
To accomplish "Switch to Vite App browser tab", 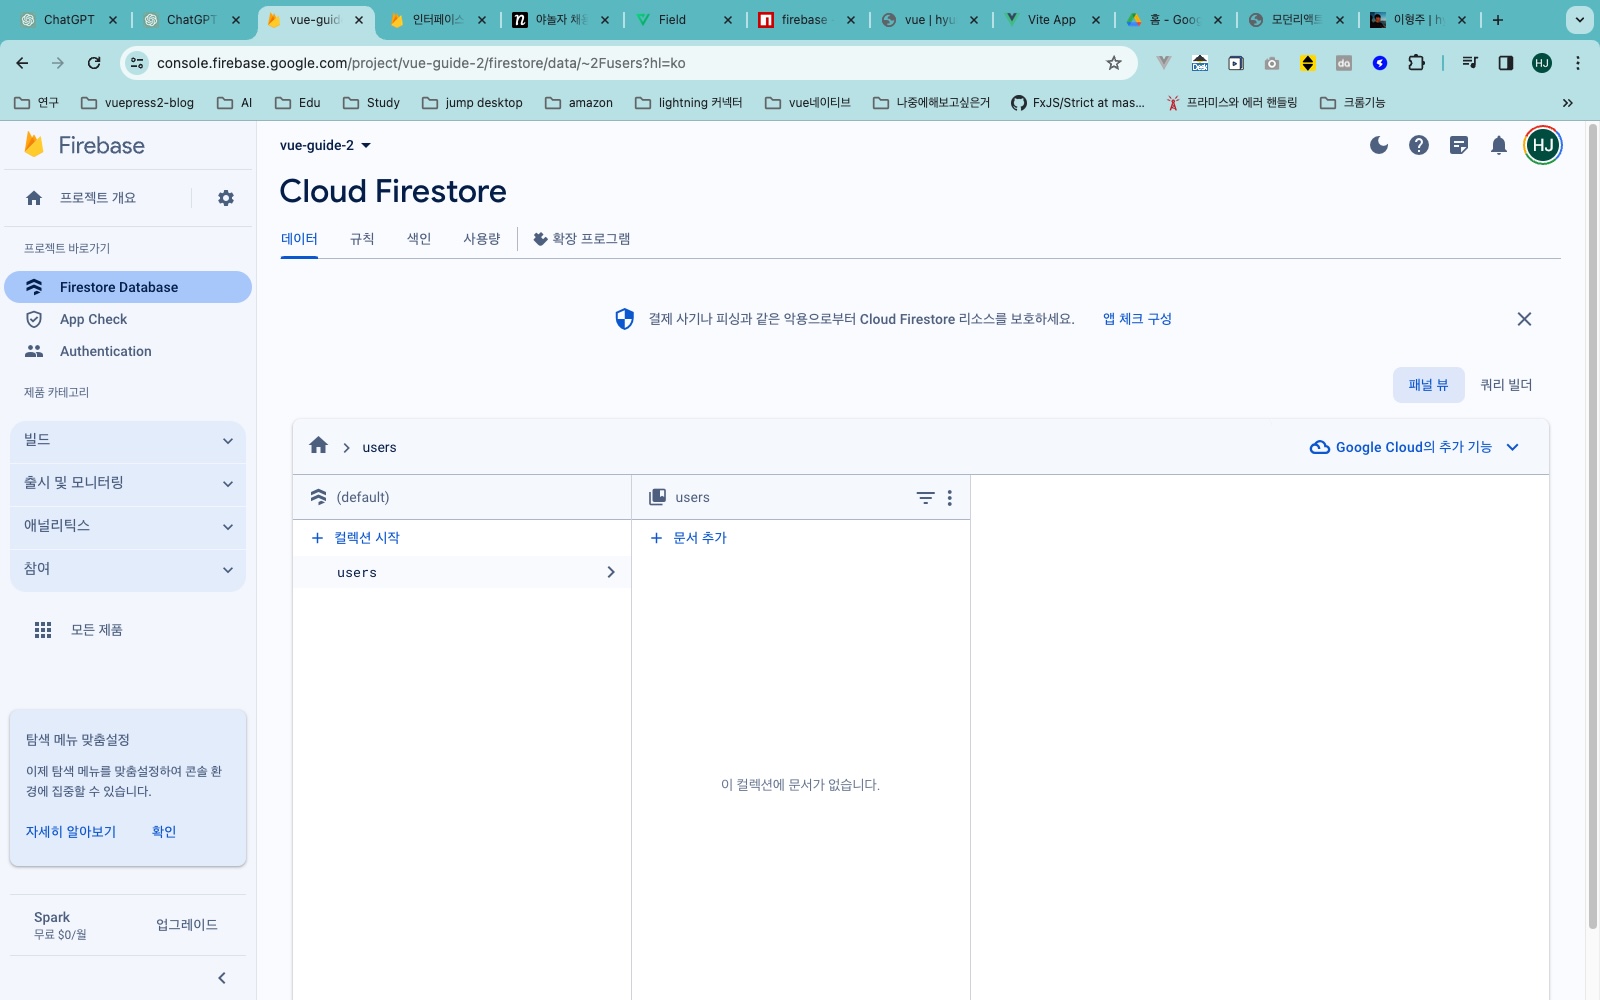I will coord(1052,20).
